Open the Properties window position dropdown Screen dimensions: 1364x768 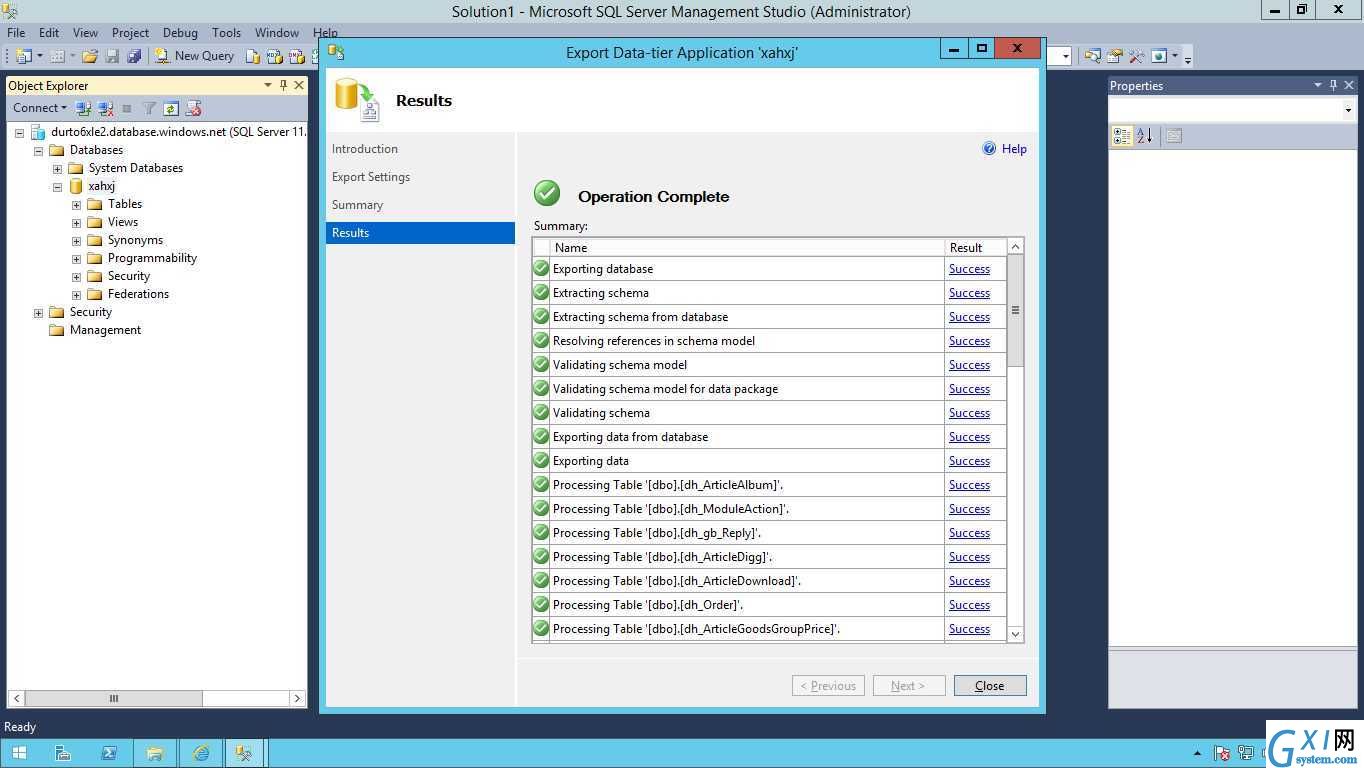point(1317,85)
